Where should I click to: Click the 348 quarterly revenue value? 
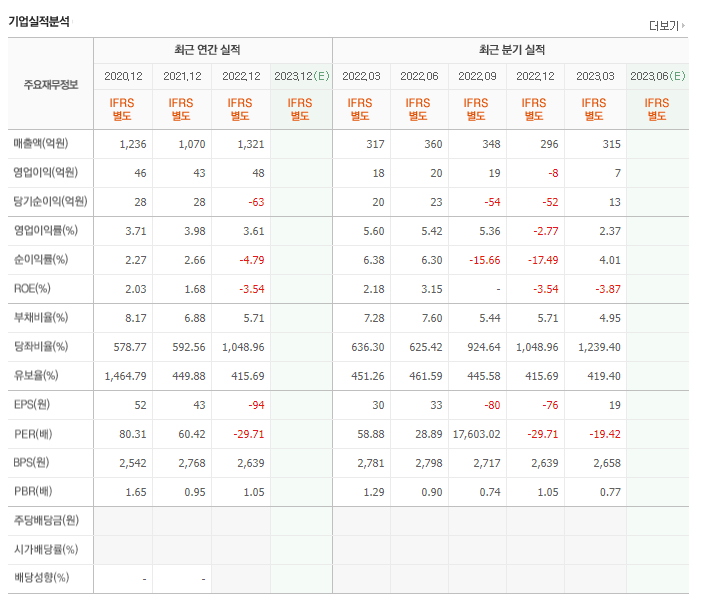(x=491, y=144)
